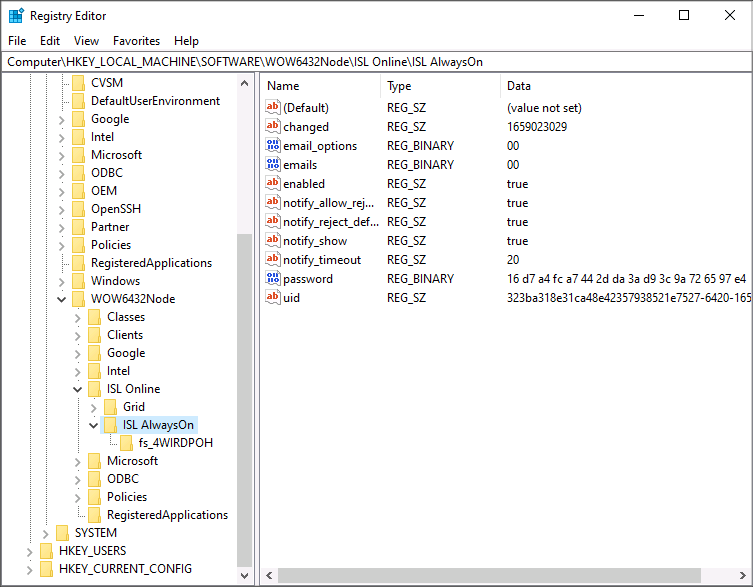Click the string icon next to enabled
This screenshot has height=587, width=753.
(272, 183)
